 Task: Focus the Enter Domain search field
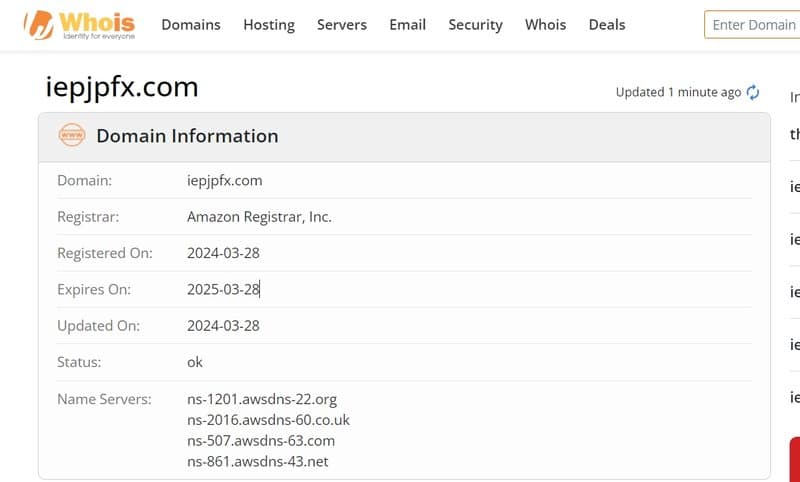[x=752, y=24]
